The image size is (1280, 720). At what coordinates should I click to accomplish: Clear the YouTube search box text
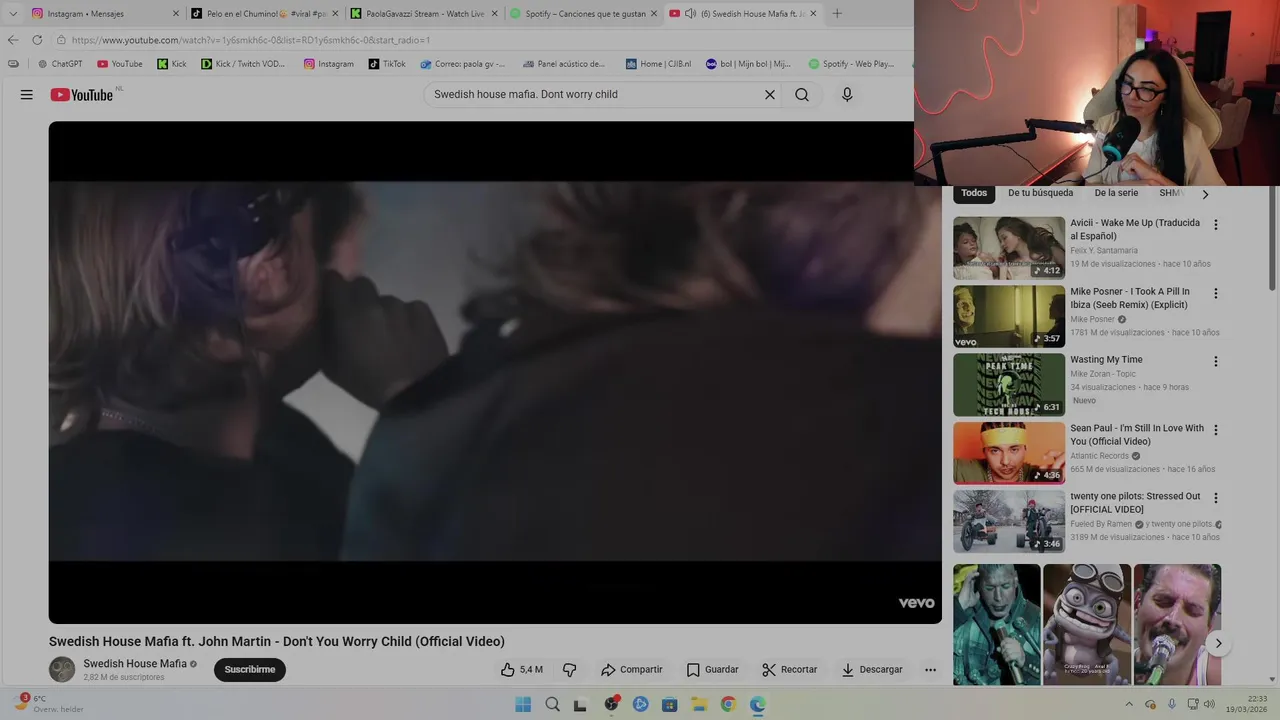[770, 95]
